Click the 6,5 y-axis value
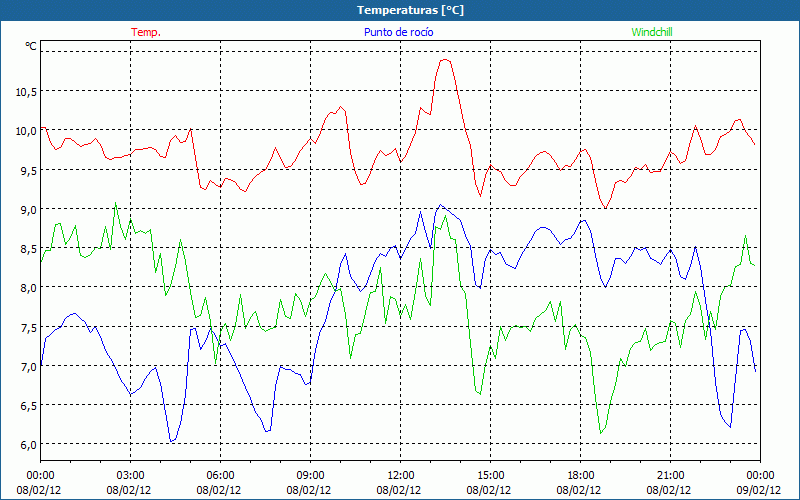Viewport: 800px width, 500px height. pyautogui.click(x=29, y=406)
